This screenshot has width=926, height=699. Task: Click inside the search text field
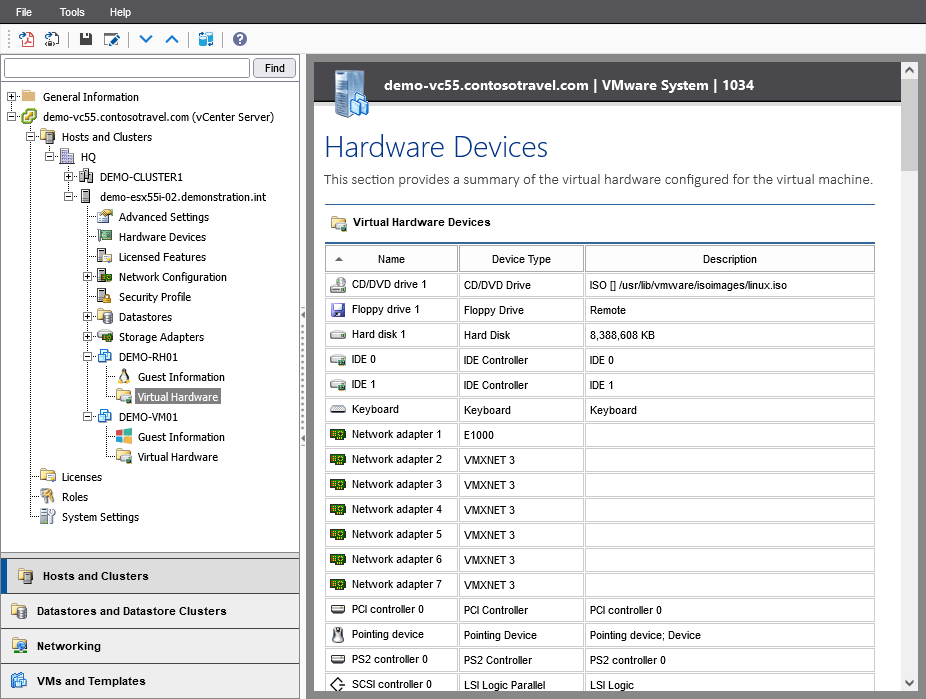coord(127,68)
